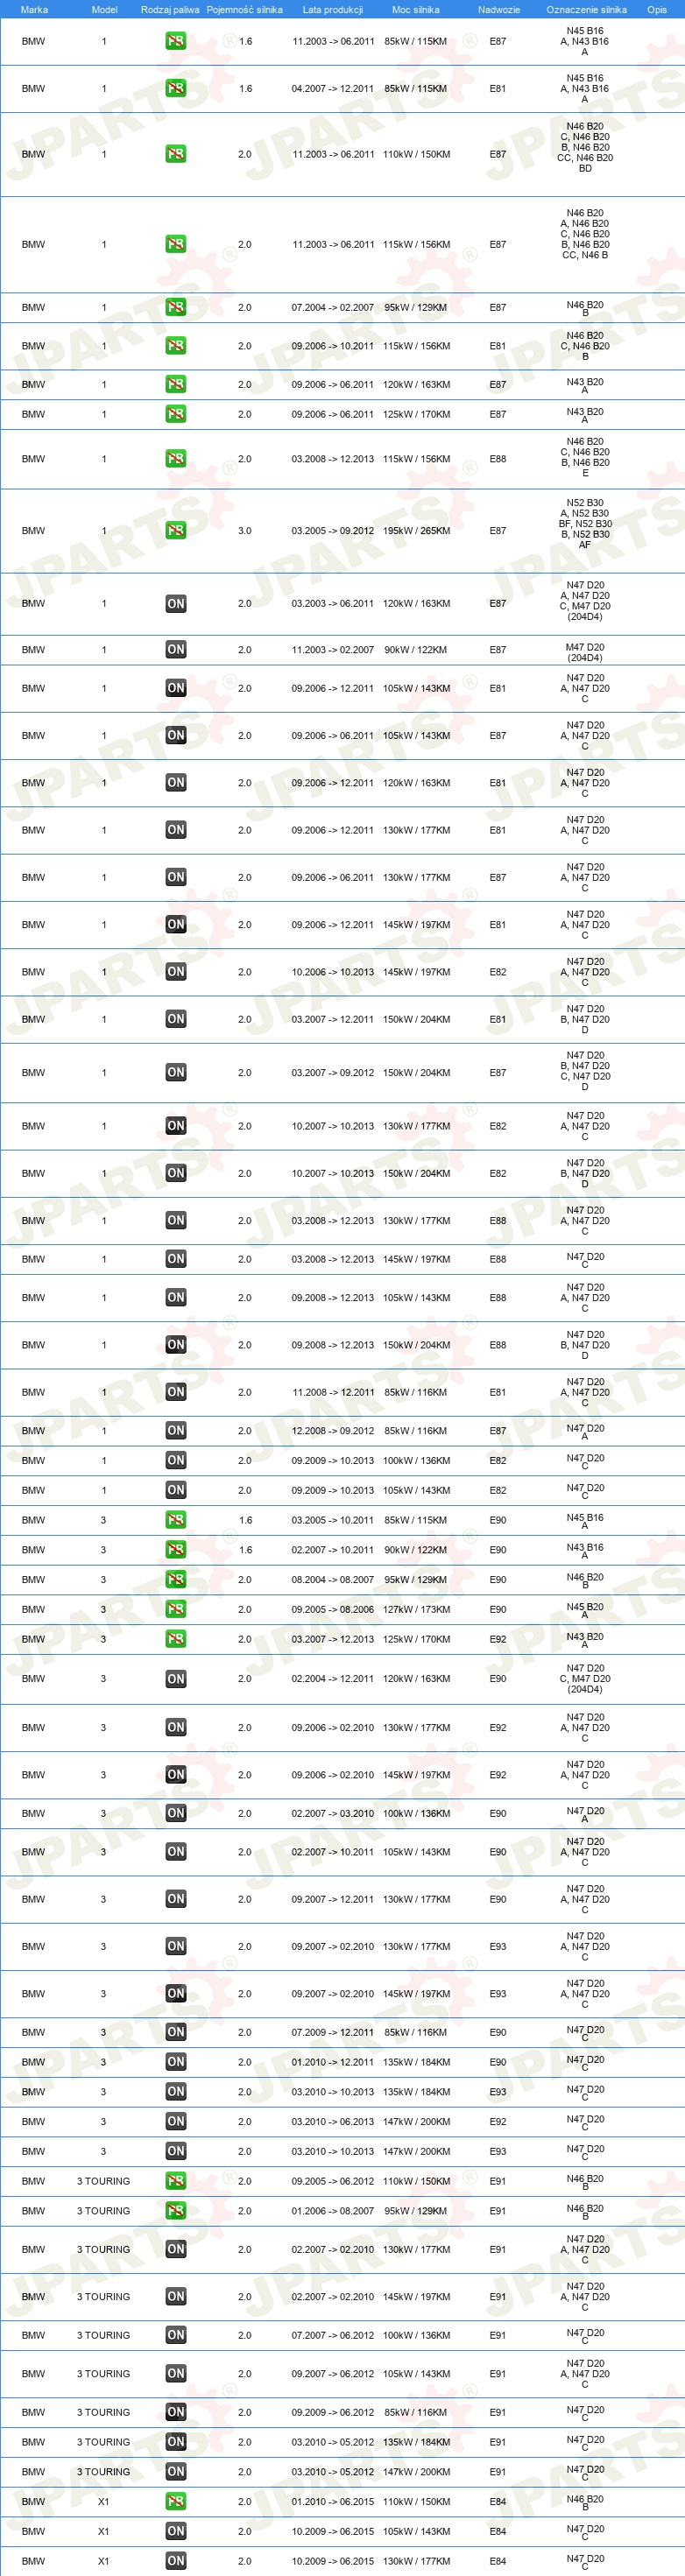Click PB icon in 125kW/170KM E92 row
The width and height of the screenshot is (685, 2576).
coord(176,1640)
